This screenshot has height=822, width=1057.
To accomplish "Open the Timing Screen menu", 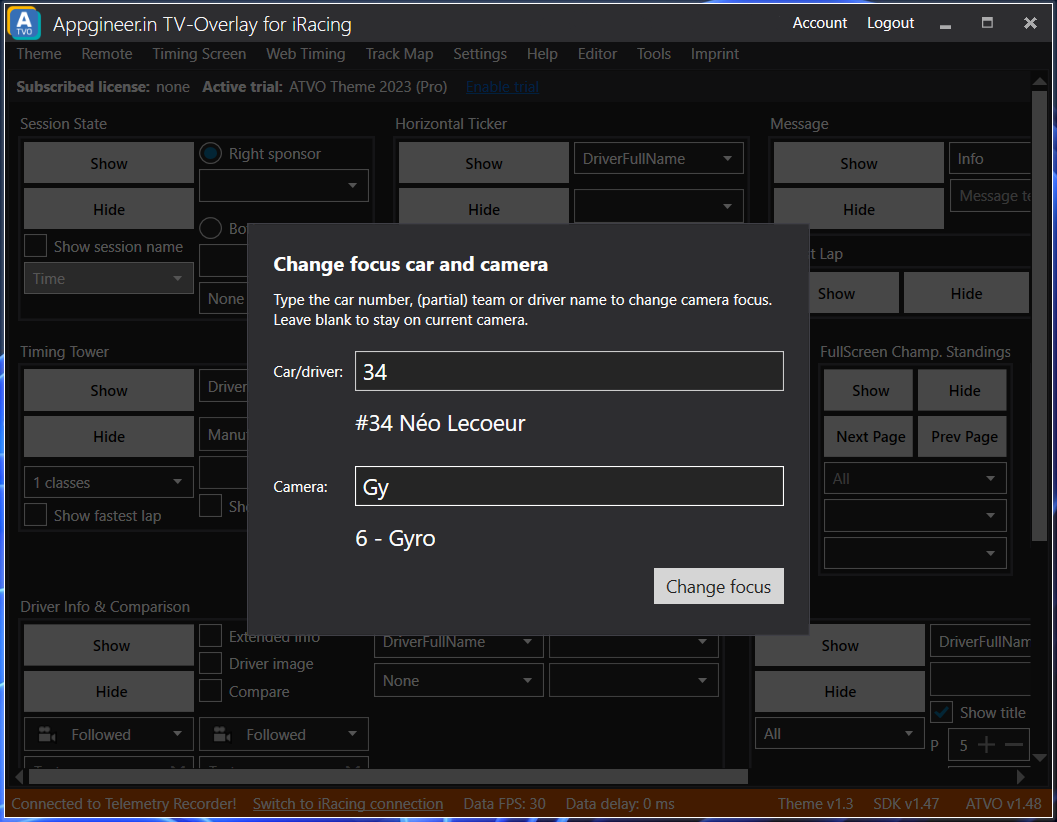I will pos(199,54).
